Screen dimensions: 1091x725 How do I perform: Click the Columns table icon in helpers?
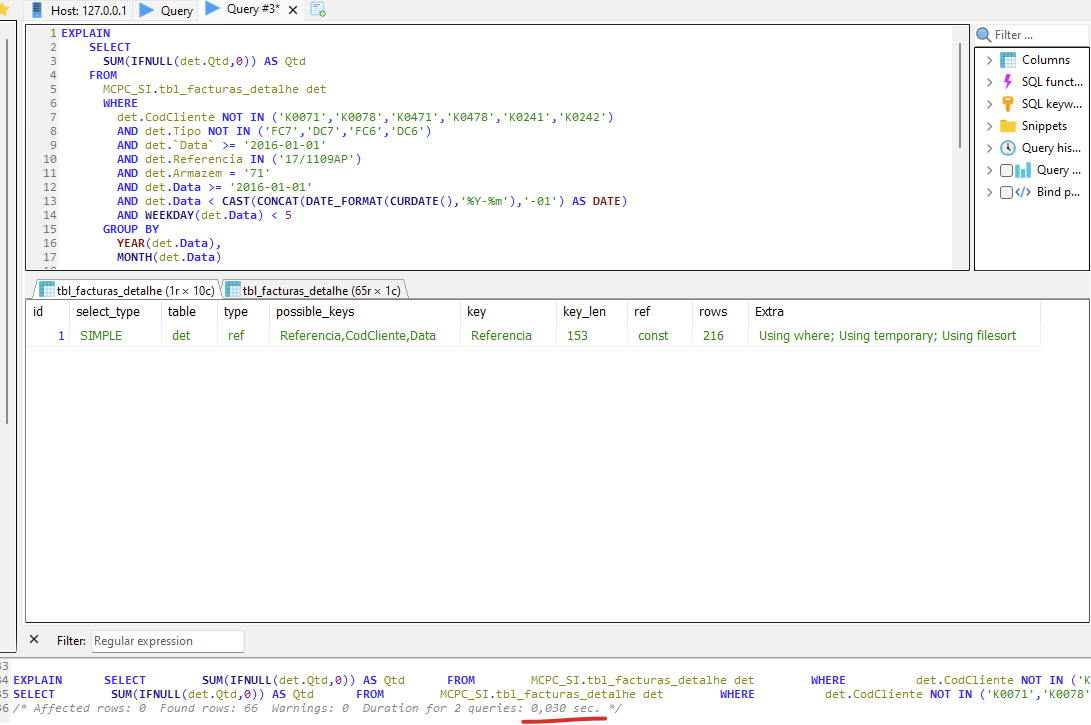point(1008,60)
